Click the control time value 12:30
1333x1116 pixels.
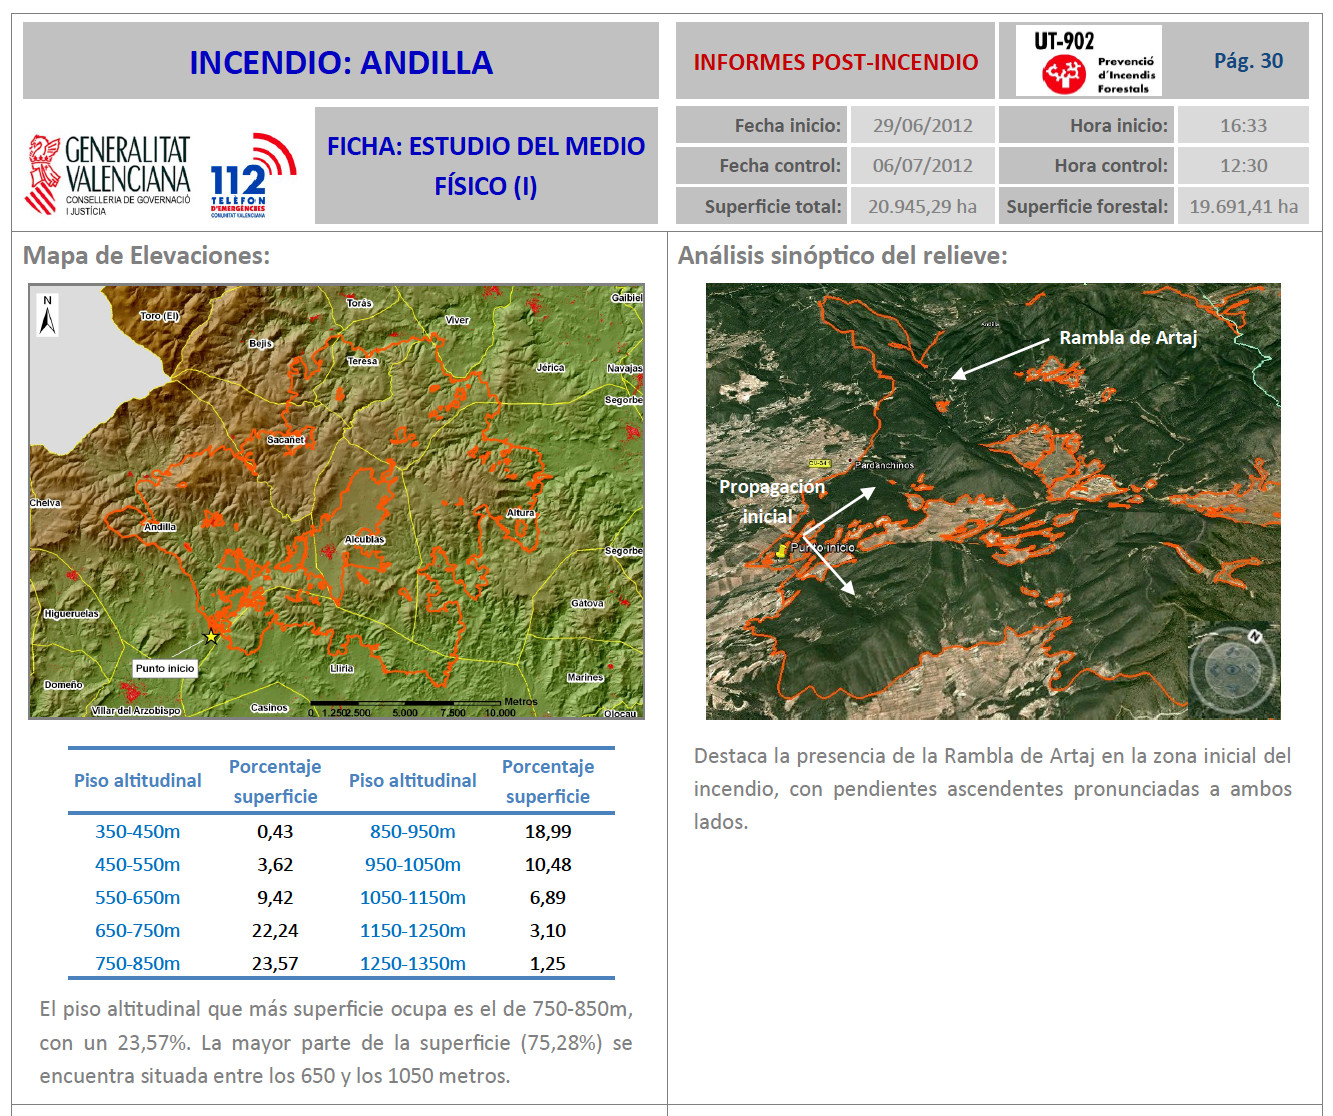point(1243,165)
